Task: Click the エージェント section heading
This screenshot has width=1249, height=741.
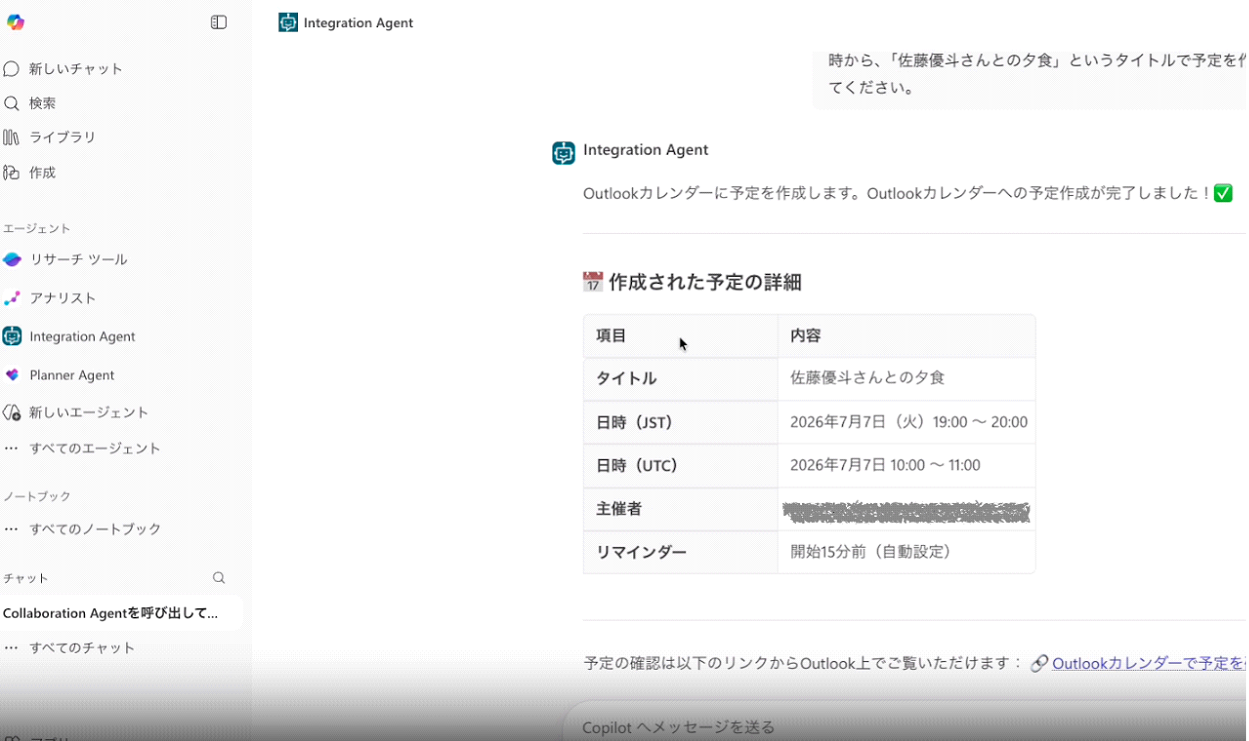Action: 37,228
